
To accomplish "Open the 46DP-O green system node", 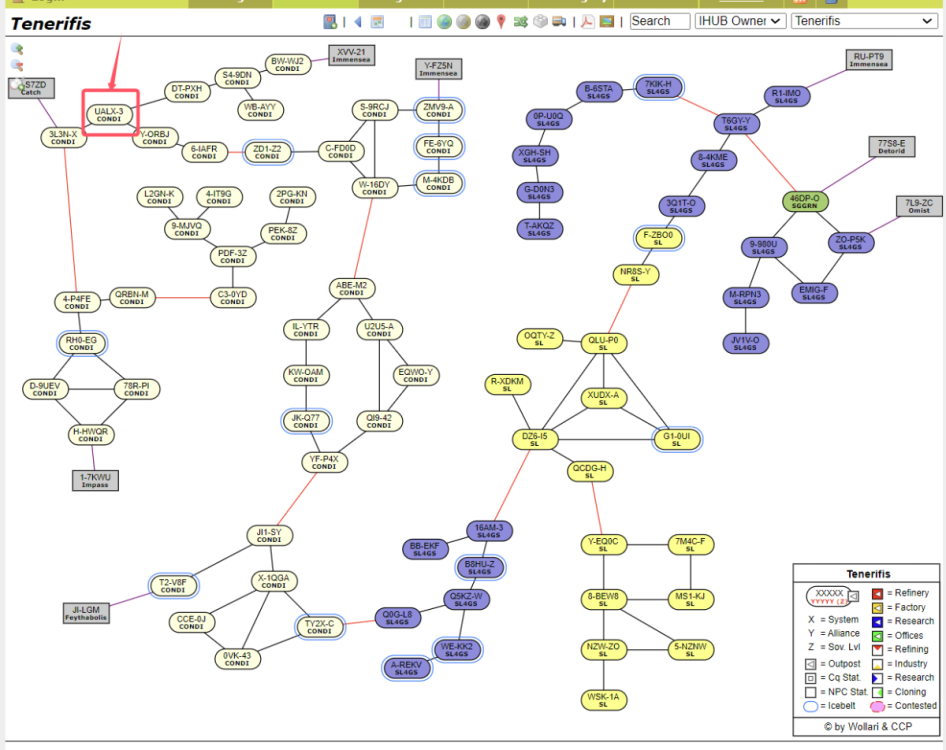I will 806,203.
